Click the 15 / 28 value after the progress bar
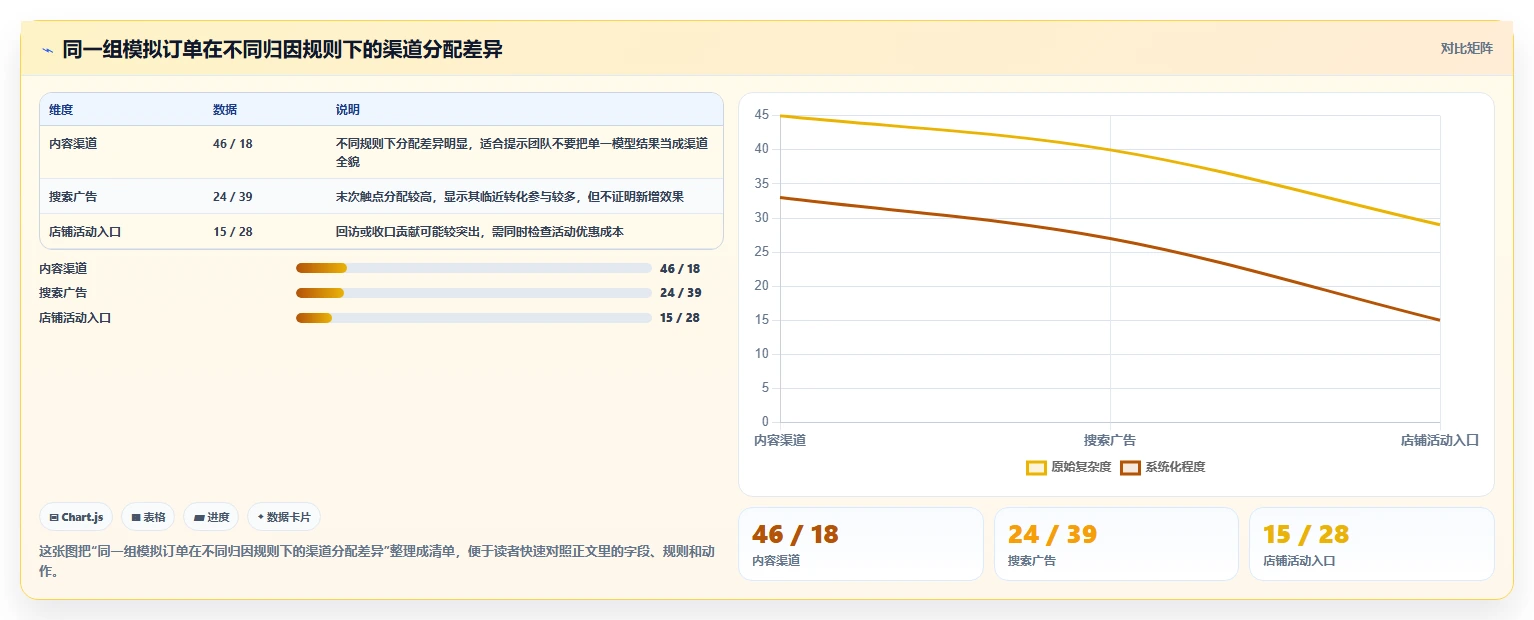This screenshot has height=620, width=1534. pos(680,318)
